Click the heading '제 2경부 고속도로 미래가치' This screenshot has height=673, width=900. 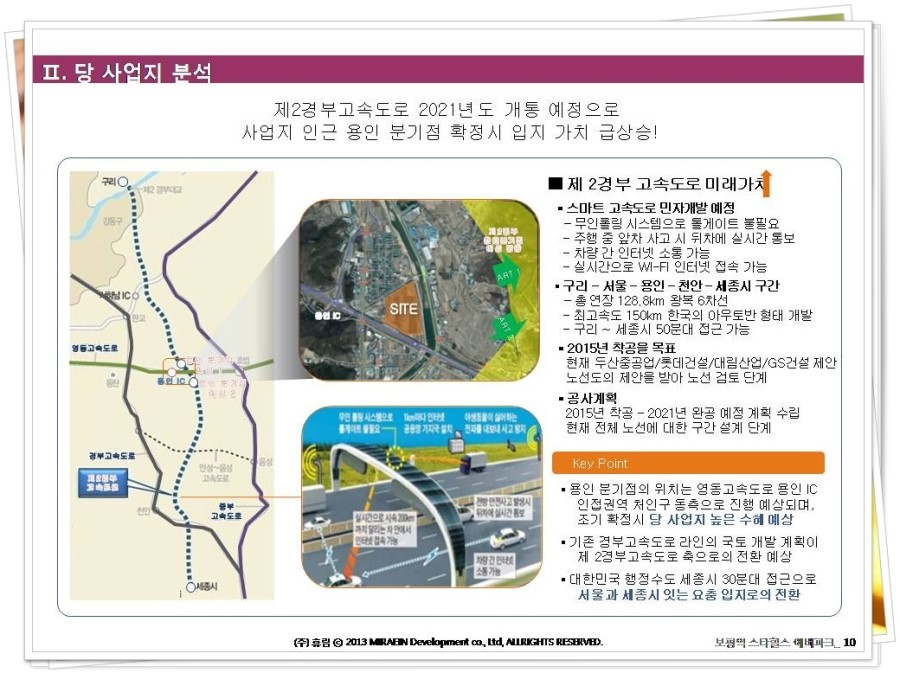(665, 184)
